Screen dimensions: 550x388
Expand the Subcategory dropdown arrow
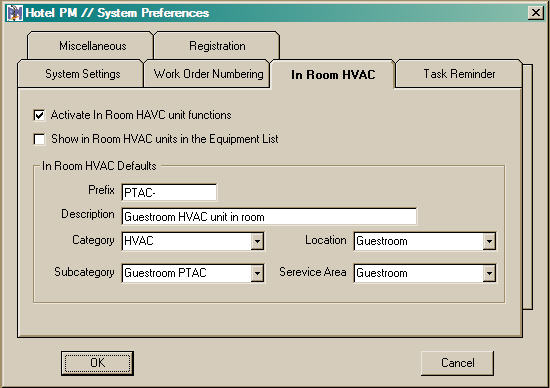[257, 273]
